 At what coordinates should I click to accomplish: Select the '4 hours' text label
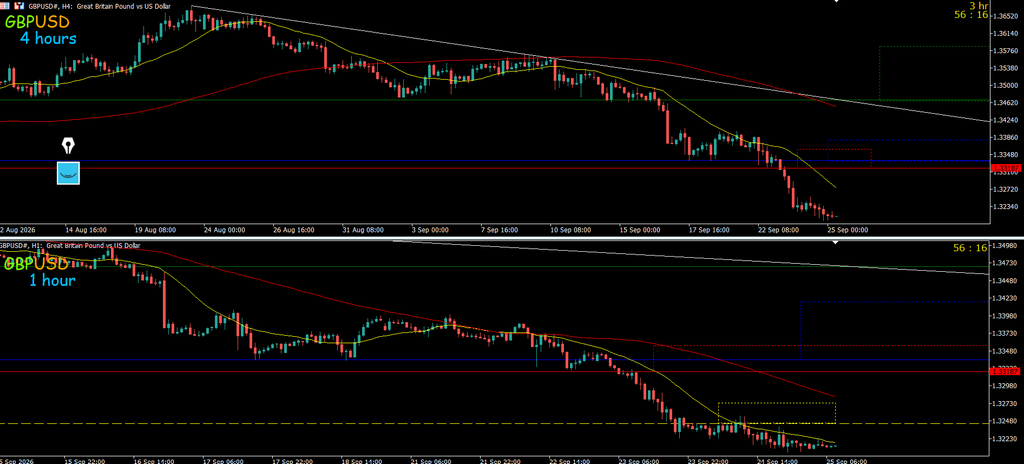(48, 39)
